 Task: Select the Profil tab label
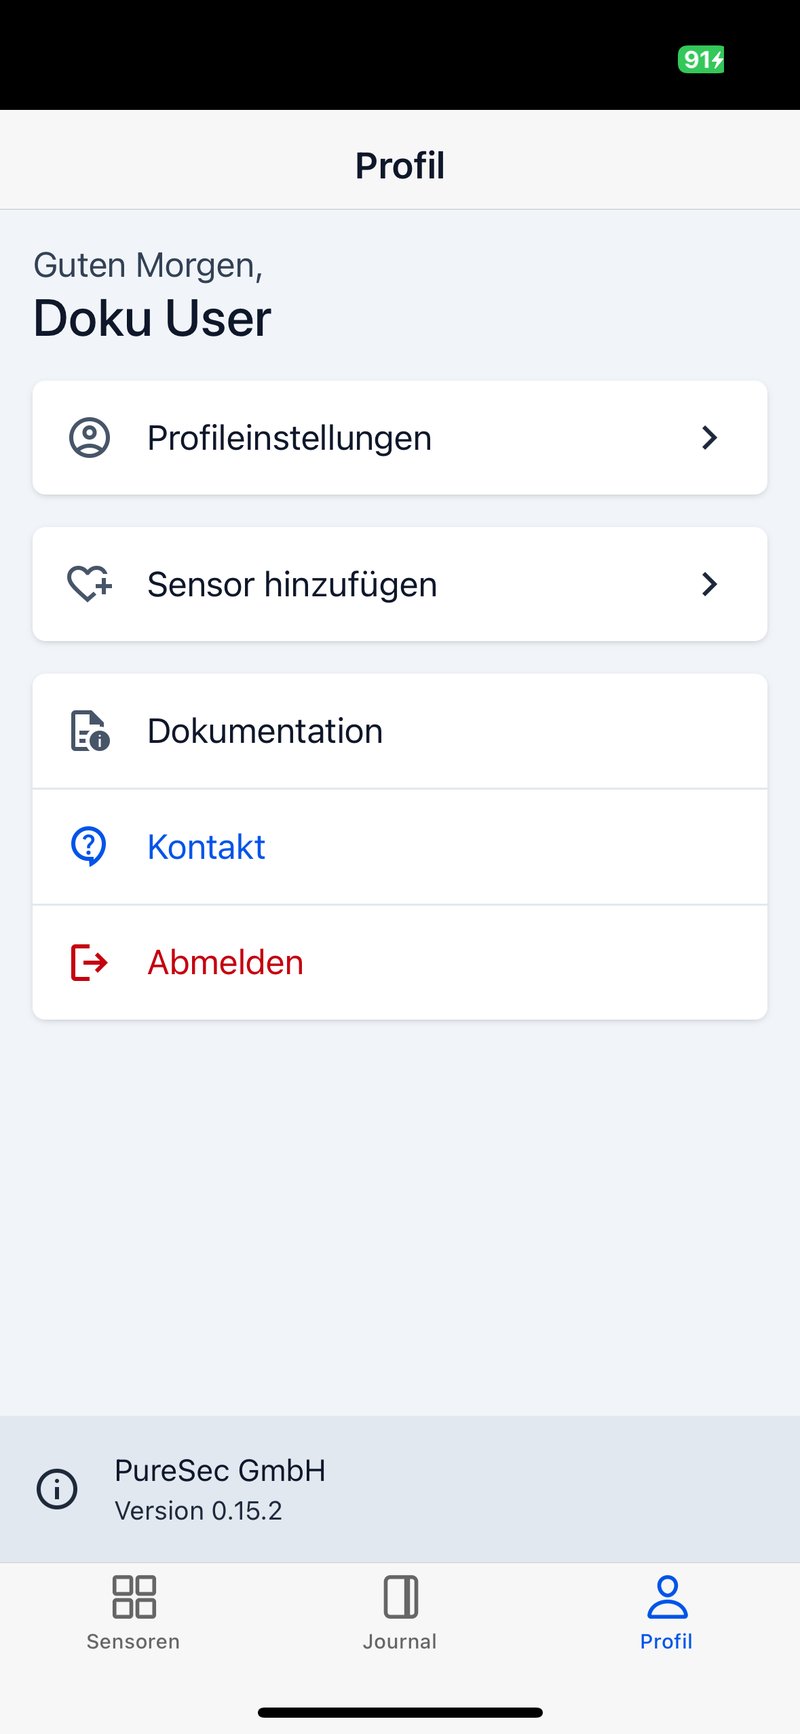[666, 1641]
